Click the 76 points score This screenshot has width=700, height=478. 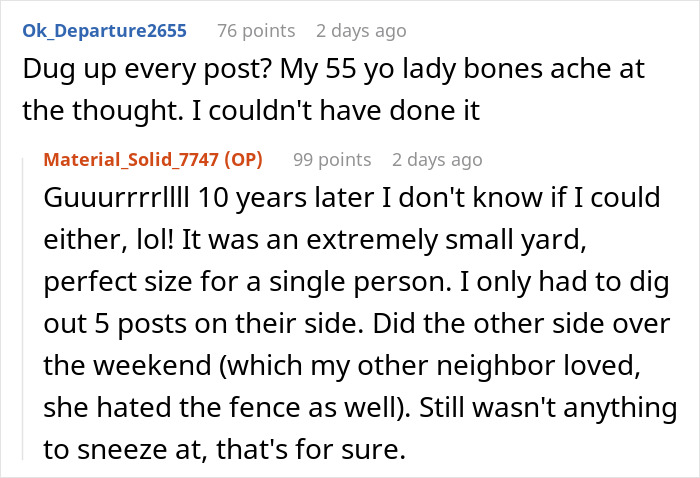(x=255, y=31)
